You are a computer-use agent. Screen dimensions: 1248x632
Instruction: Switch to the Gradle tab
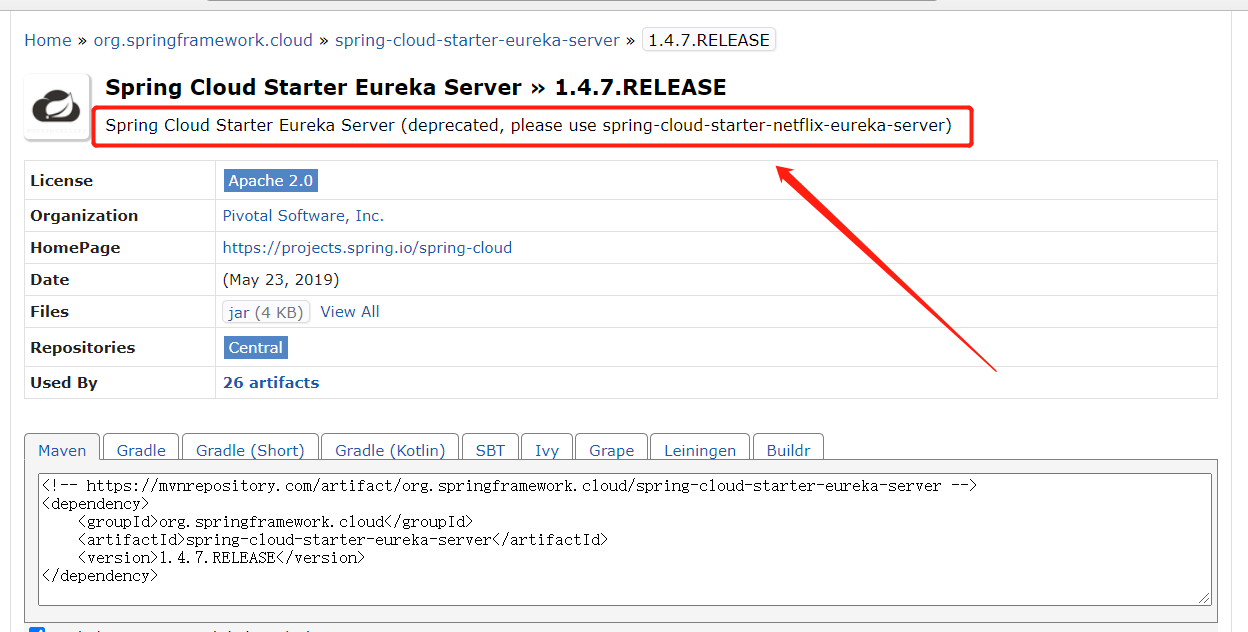(x=140, y=450)
